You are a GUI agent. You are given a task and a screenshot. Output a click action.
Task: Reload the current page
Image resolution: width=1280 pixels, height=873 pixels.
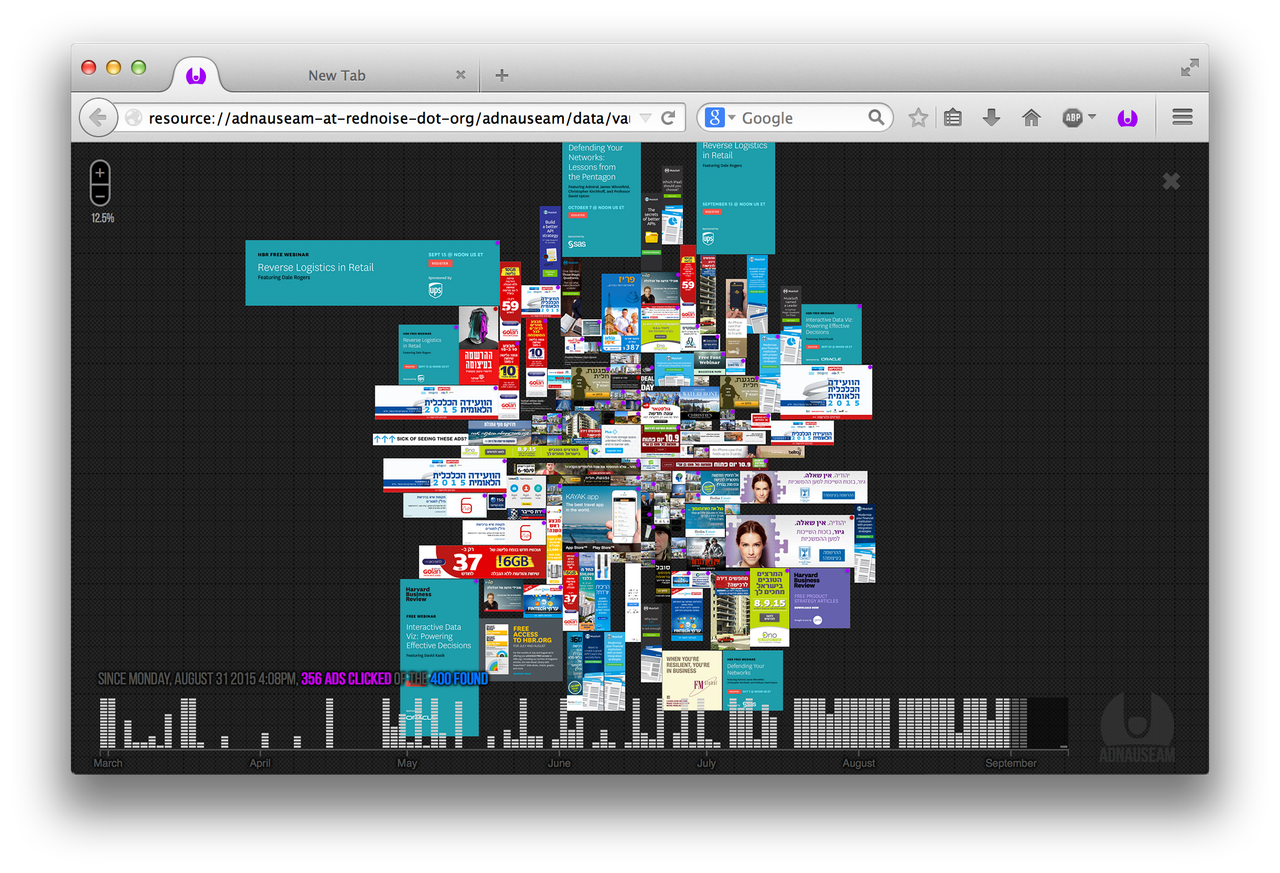click(x=668, y=118)
